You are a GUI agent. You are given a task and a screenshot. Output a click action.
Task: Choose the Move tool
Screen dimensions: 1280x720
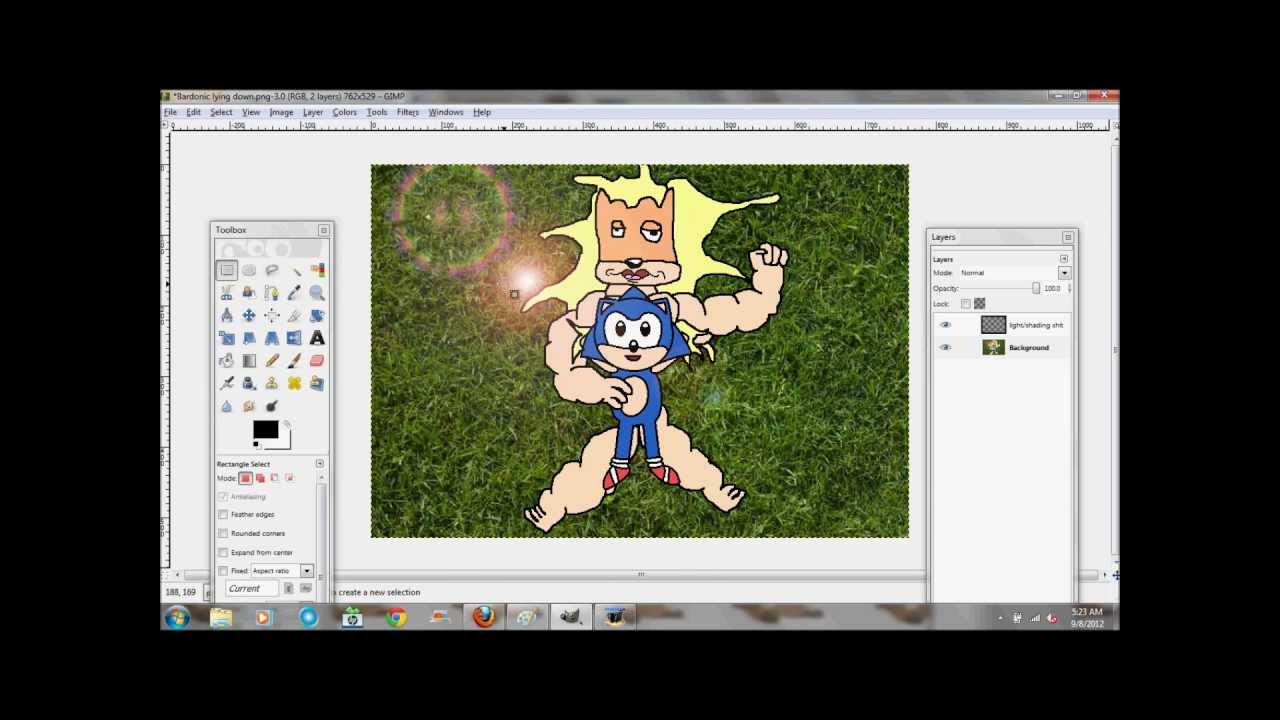(249, 315)
